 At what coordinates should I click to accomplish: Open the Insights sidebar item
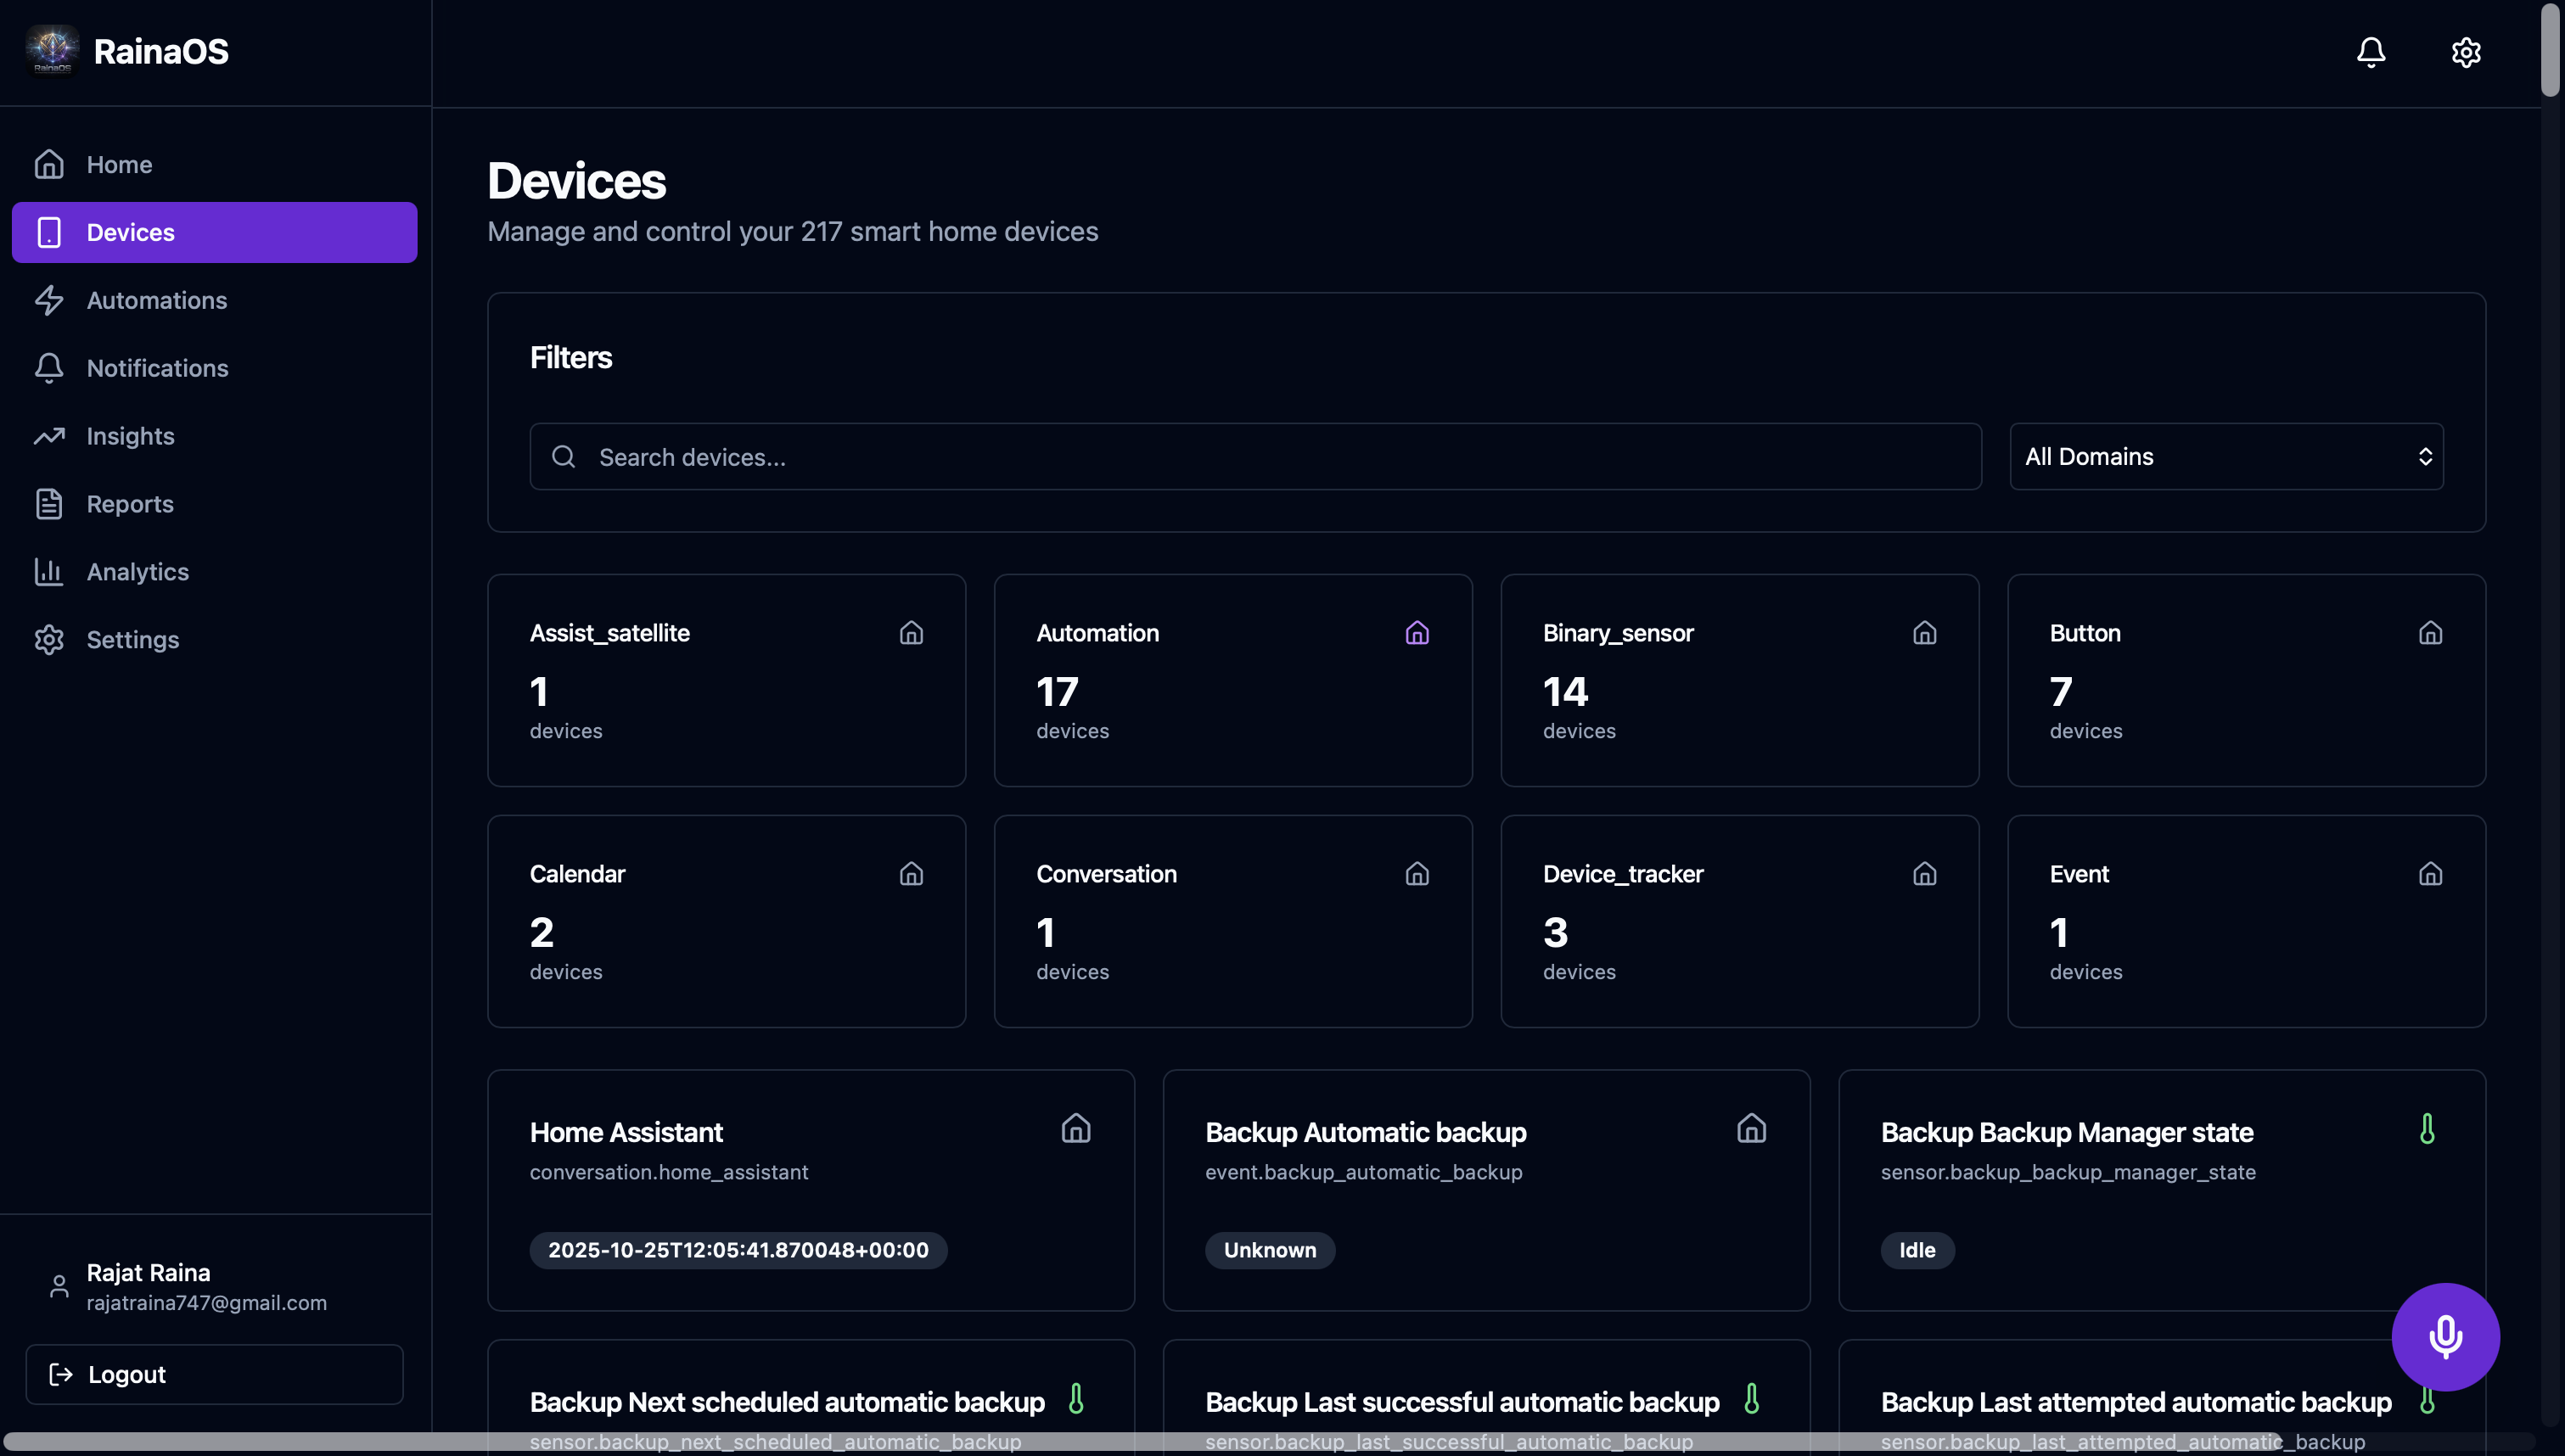click(130, 436)
